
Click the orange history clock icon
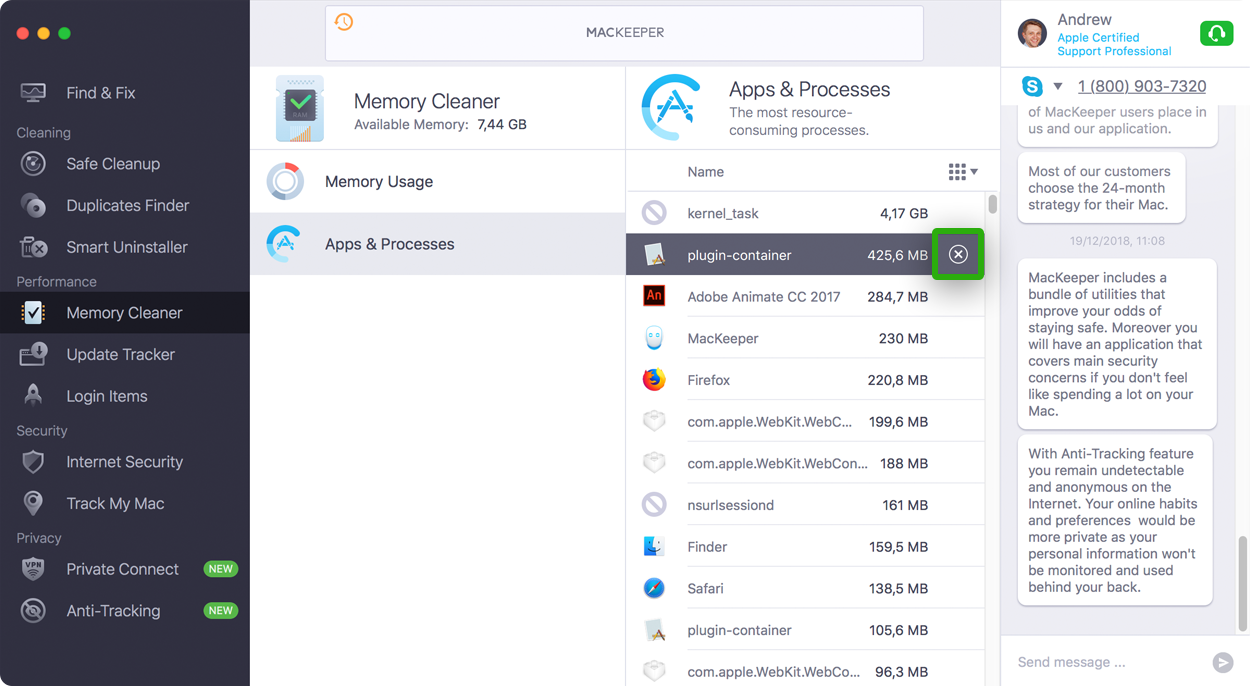(x=344, y=22)
